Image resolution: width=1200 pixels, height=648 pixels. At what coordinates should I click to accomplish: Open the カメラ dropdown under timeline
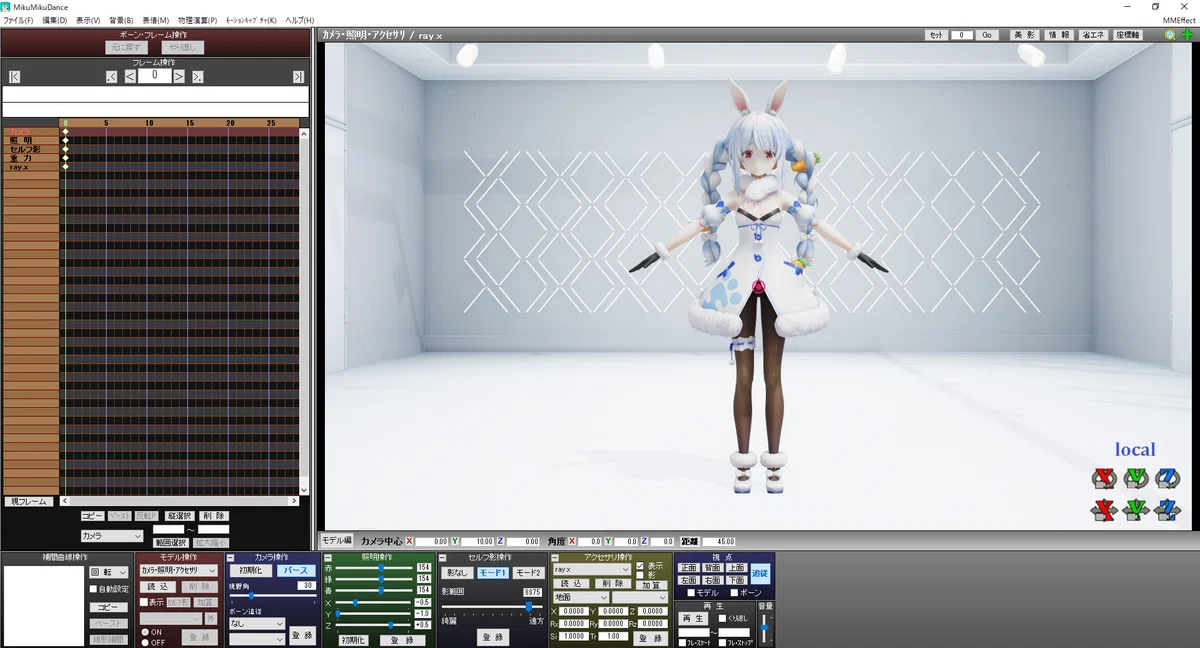coord(111,536)
